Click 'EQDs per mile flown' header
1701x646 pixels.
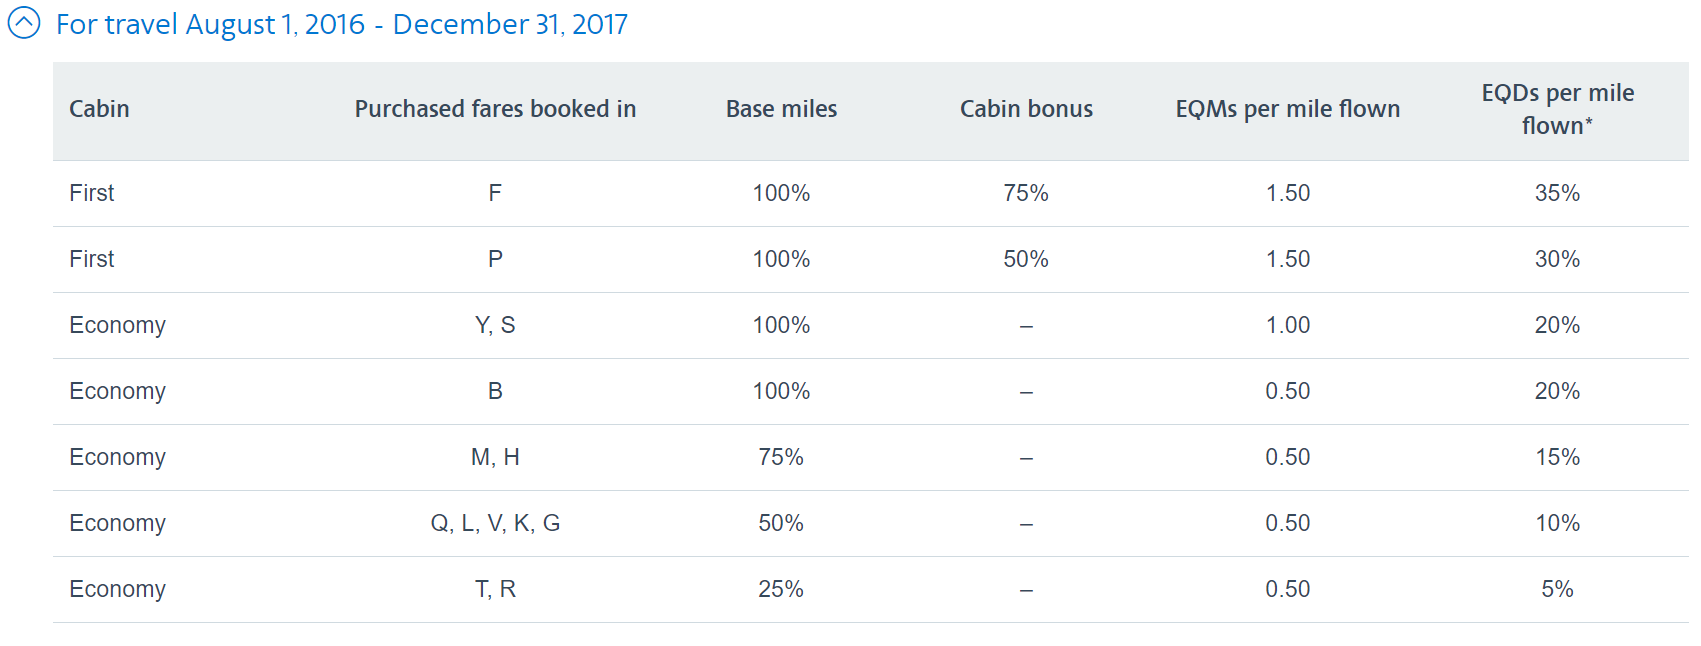pos(1557,109)
